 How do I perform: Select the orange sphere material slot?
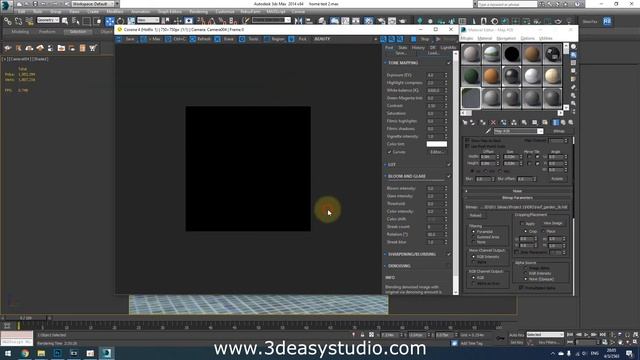[x=491, y=76]
